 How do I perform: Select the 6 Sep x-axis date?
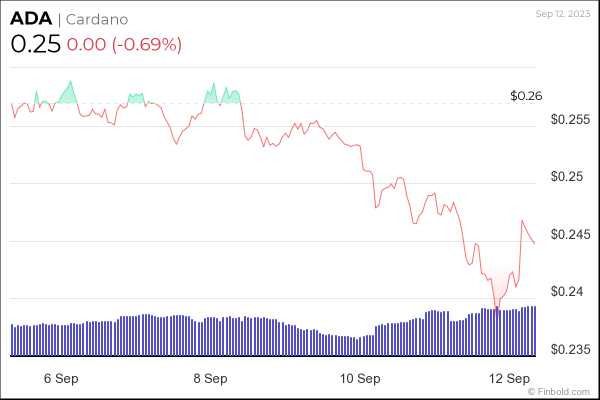[59, 379]
